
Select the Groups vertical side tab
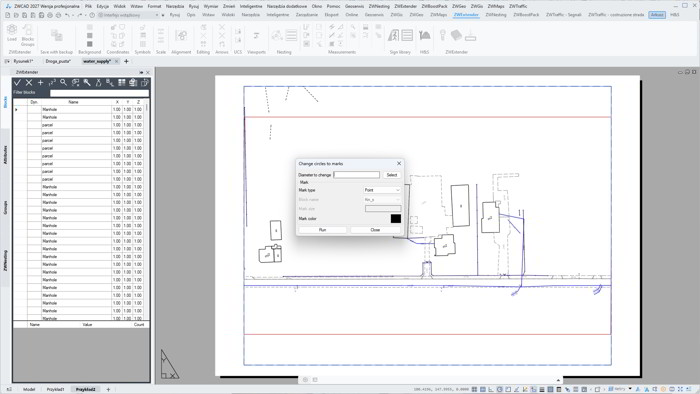[5, 207]
